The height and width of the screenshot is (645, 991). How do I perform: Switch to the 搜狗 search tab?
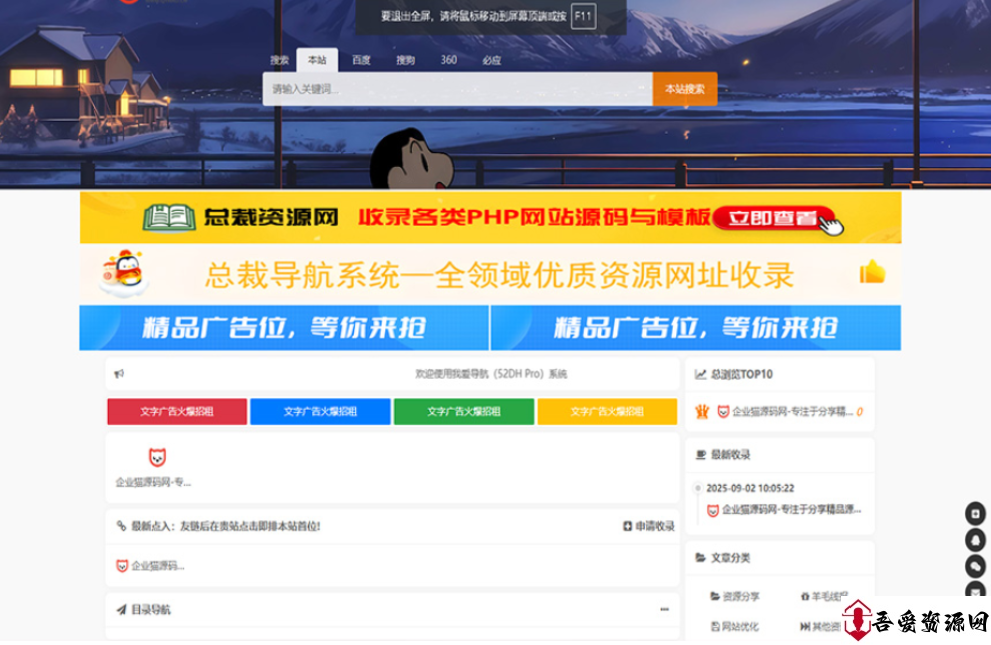[405, 60]
